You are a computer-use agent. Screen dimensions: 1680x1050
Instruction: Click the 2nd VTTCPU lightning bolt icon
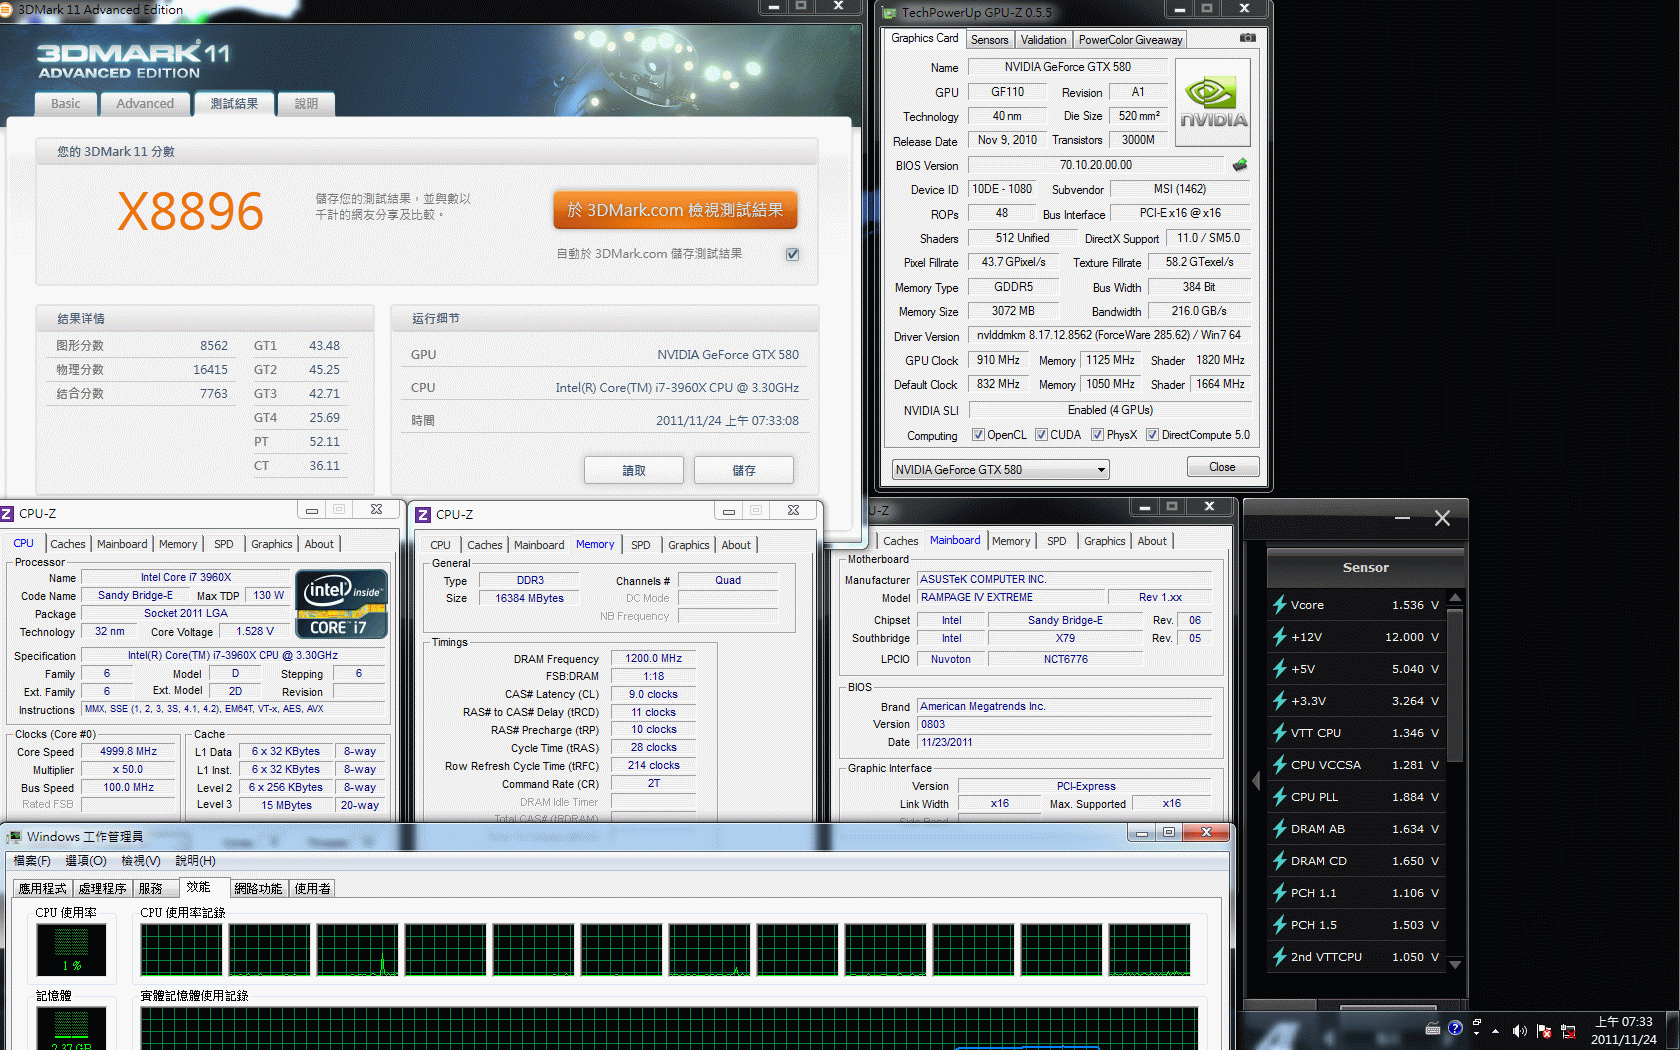[x=1279, y=957]
